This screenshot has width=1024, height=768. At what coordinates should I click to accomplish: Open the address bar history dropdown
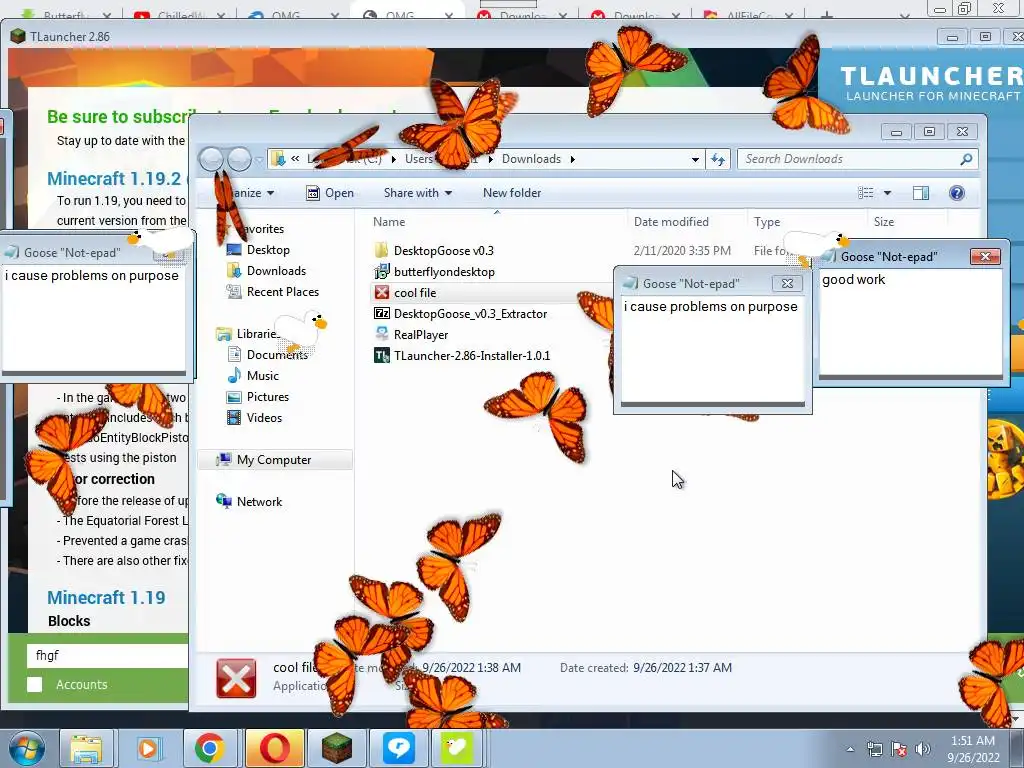tap(695, 159)
